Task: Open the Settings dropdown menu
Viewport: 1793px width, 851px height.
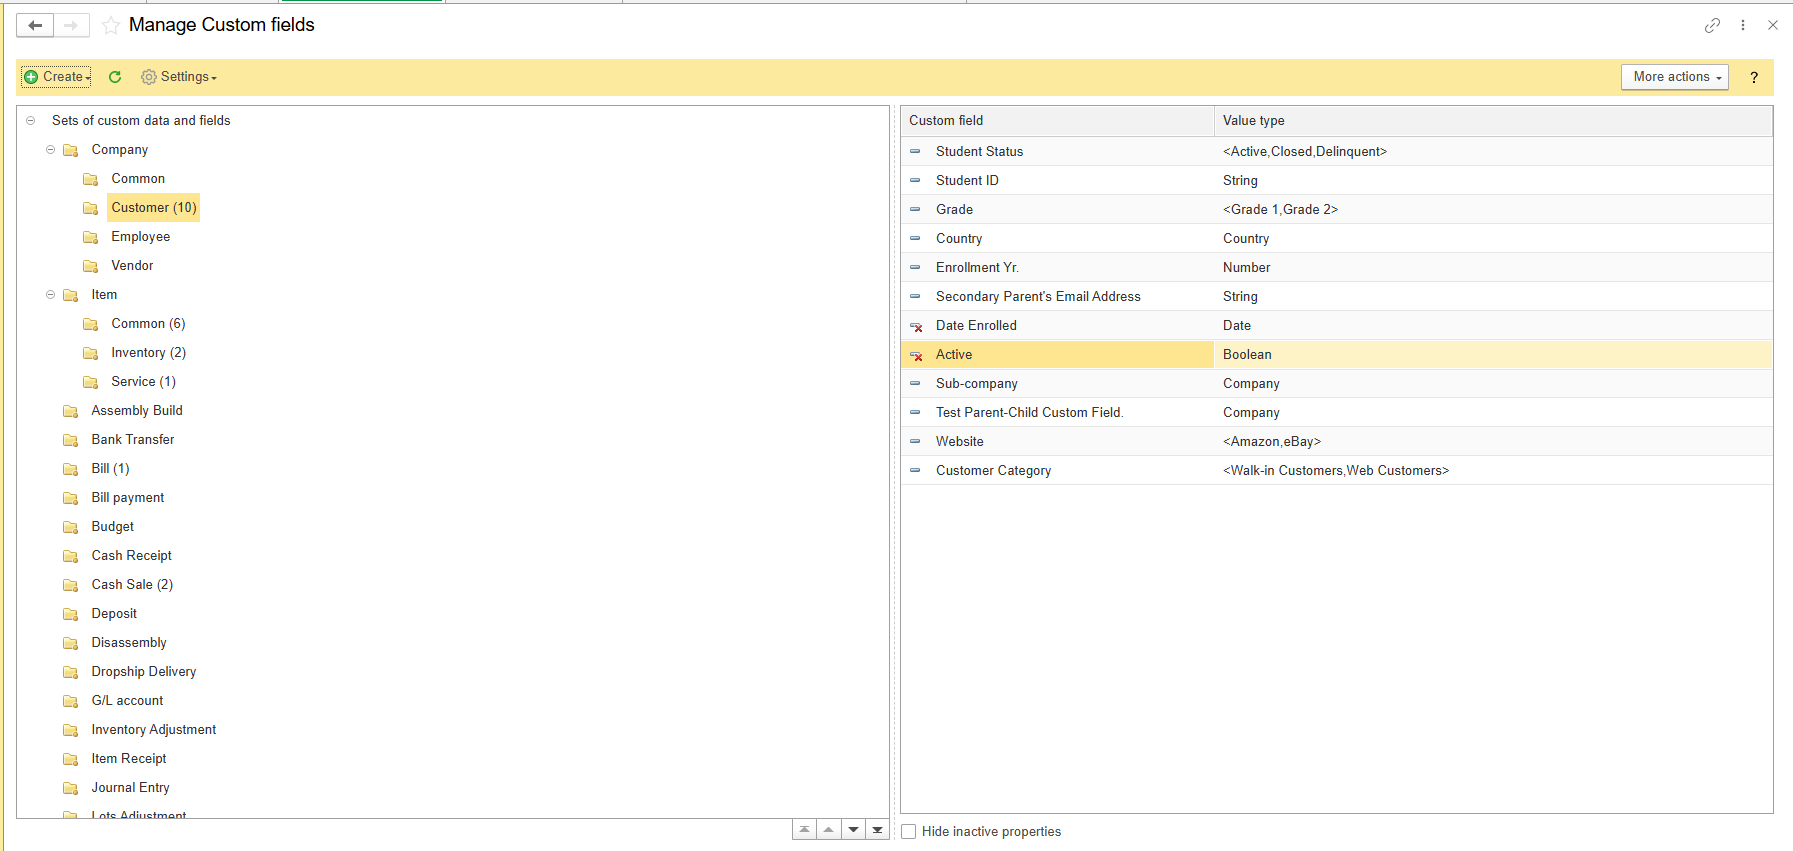Action: pyautogui.click(x=179, y=77)
